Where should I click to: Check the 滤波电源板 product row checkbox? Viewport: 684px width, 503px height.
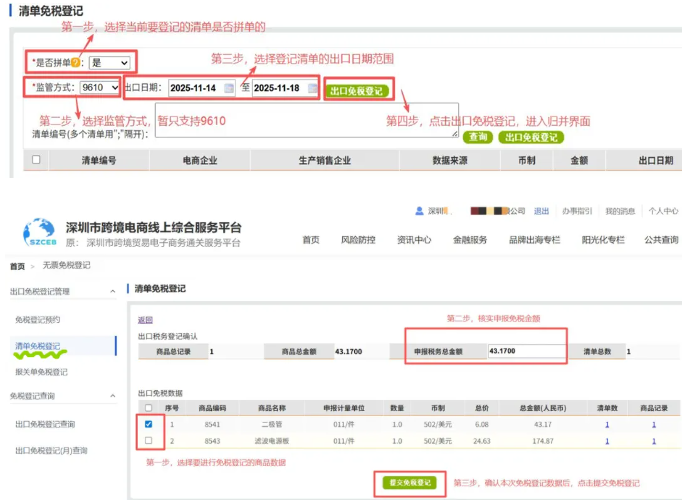[x=149, y=440]
